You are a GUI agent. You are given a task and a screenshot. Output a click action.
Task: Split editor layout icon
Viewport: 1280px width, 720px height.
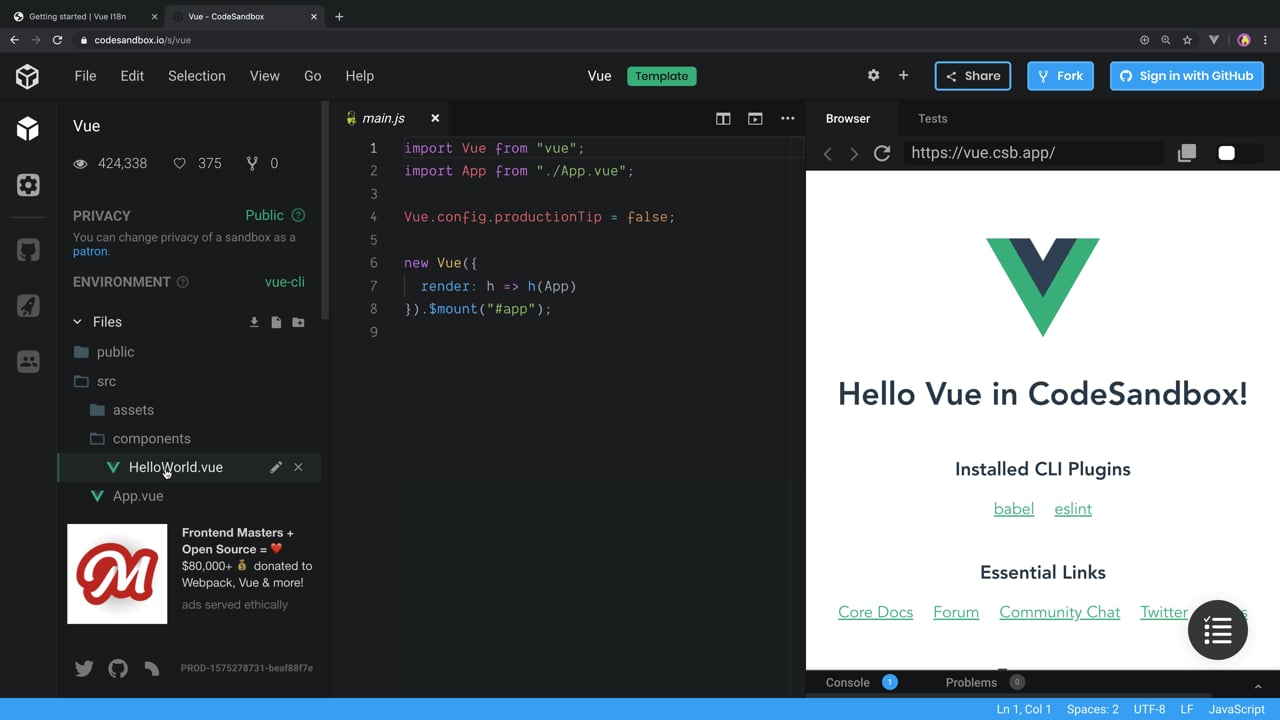pyautogui.click(x=723, y=118)
